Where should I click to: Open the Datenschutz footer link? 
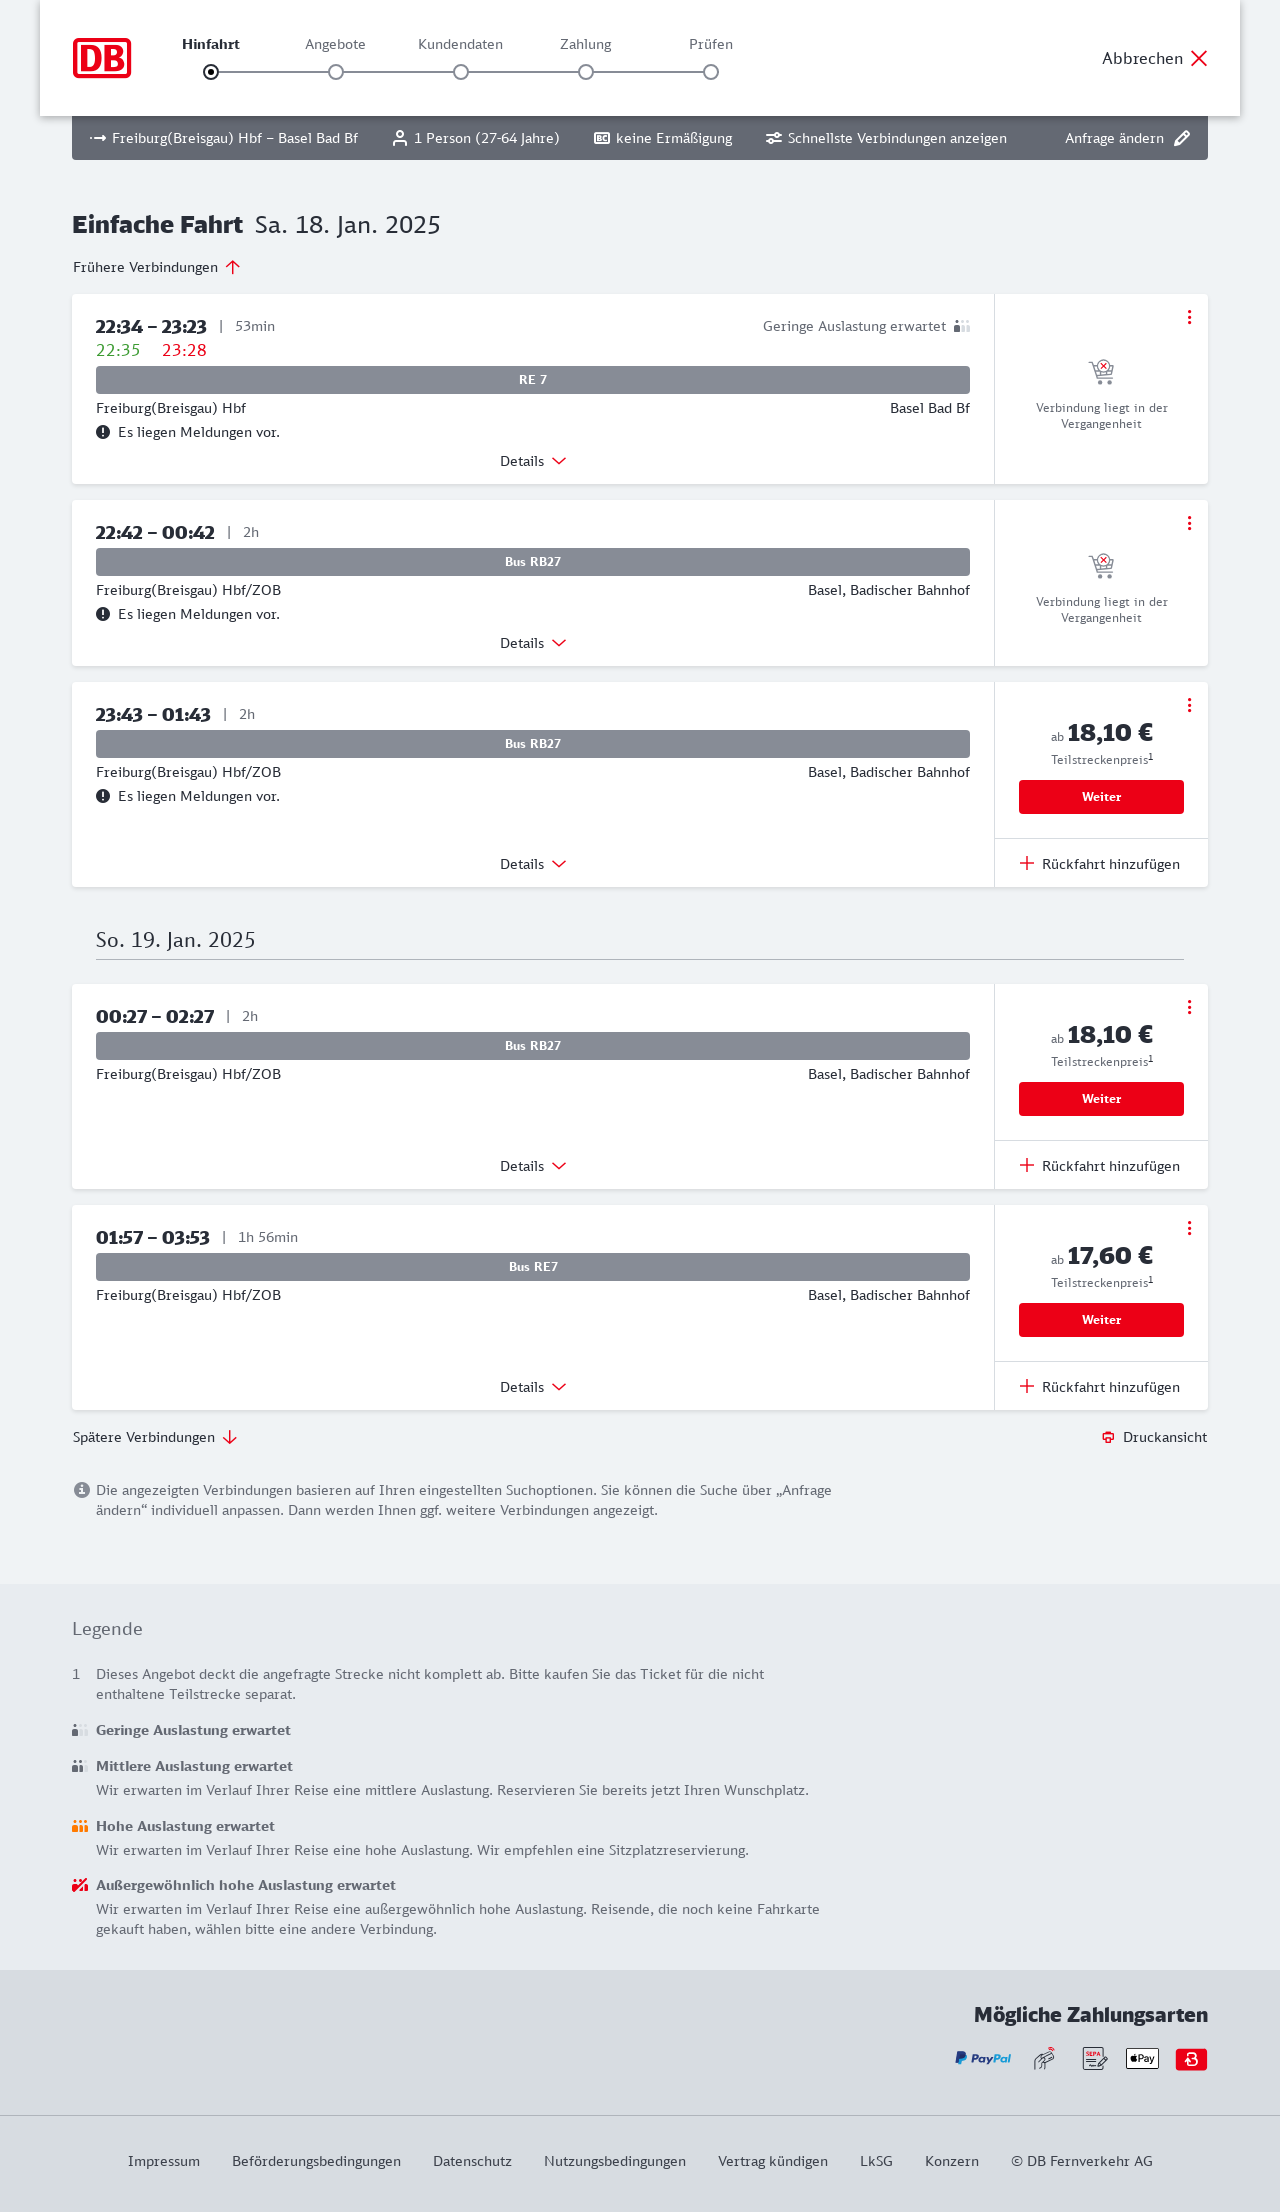pos(472,2161)
